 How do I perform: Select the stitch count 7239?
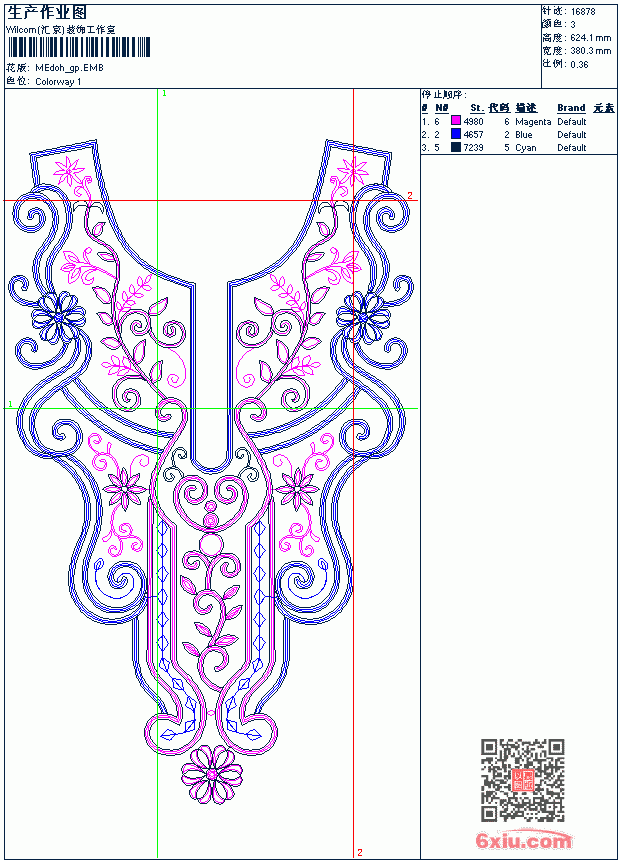click(474, 148)
